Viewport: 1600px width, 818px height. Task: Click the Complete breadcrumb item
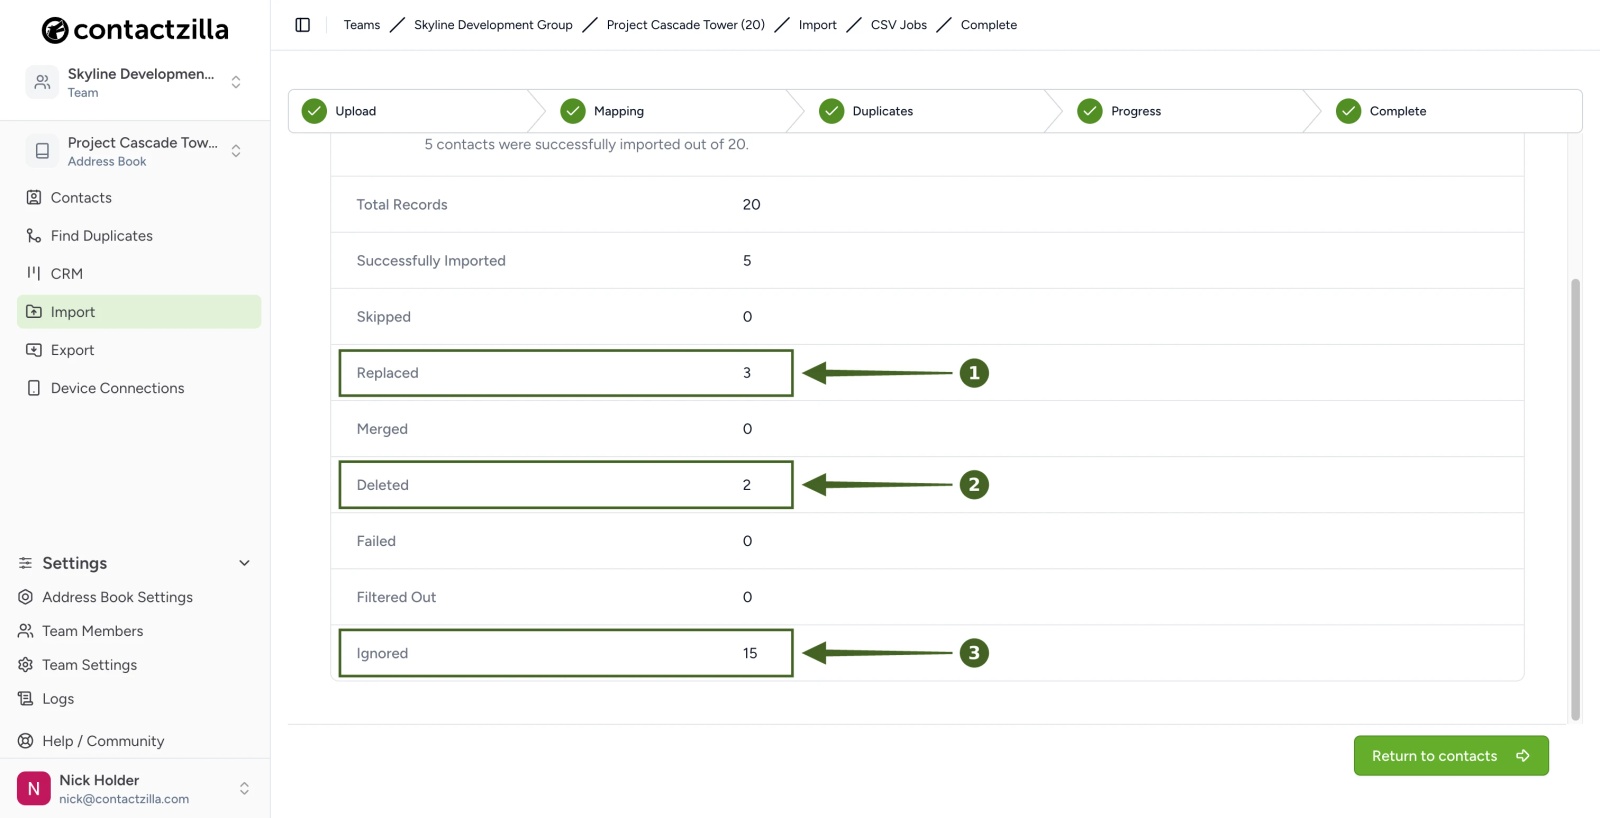pyautogui.click(x=989, y=25)
